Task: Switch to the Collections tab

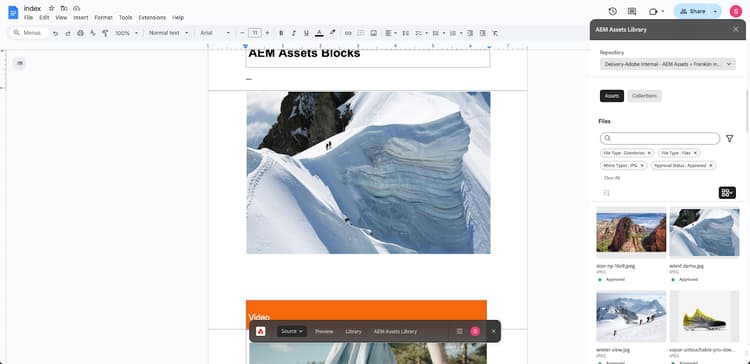Action: [644, 96]
